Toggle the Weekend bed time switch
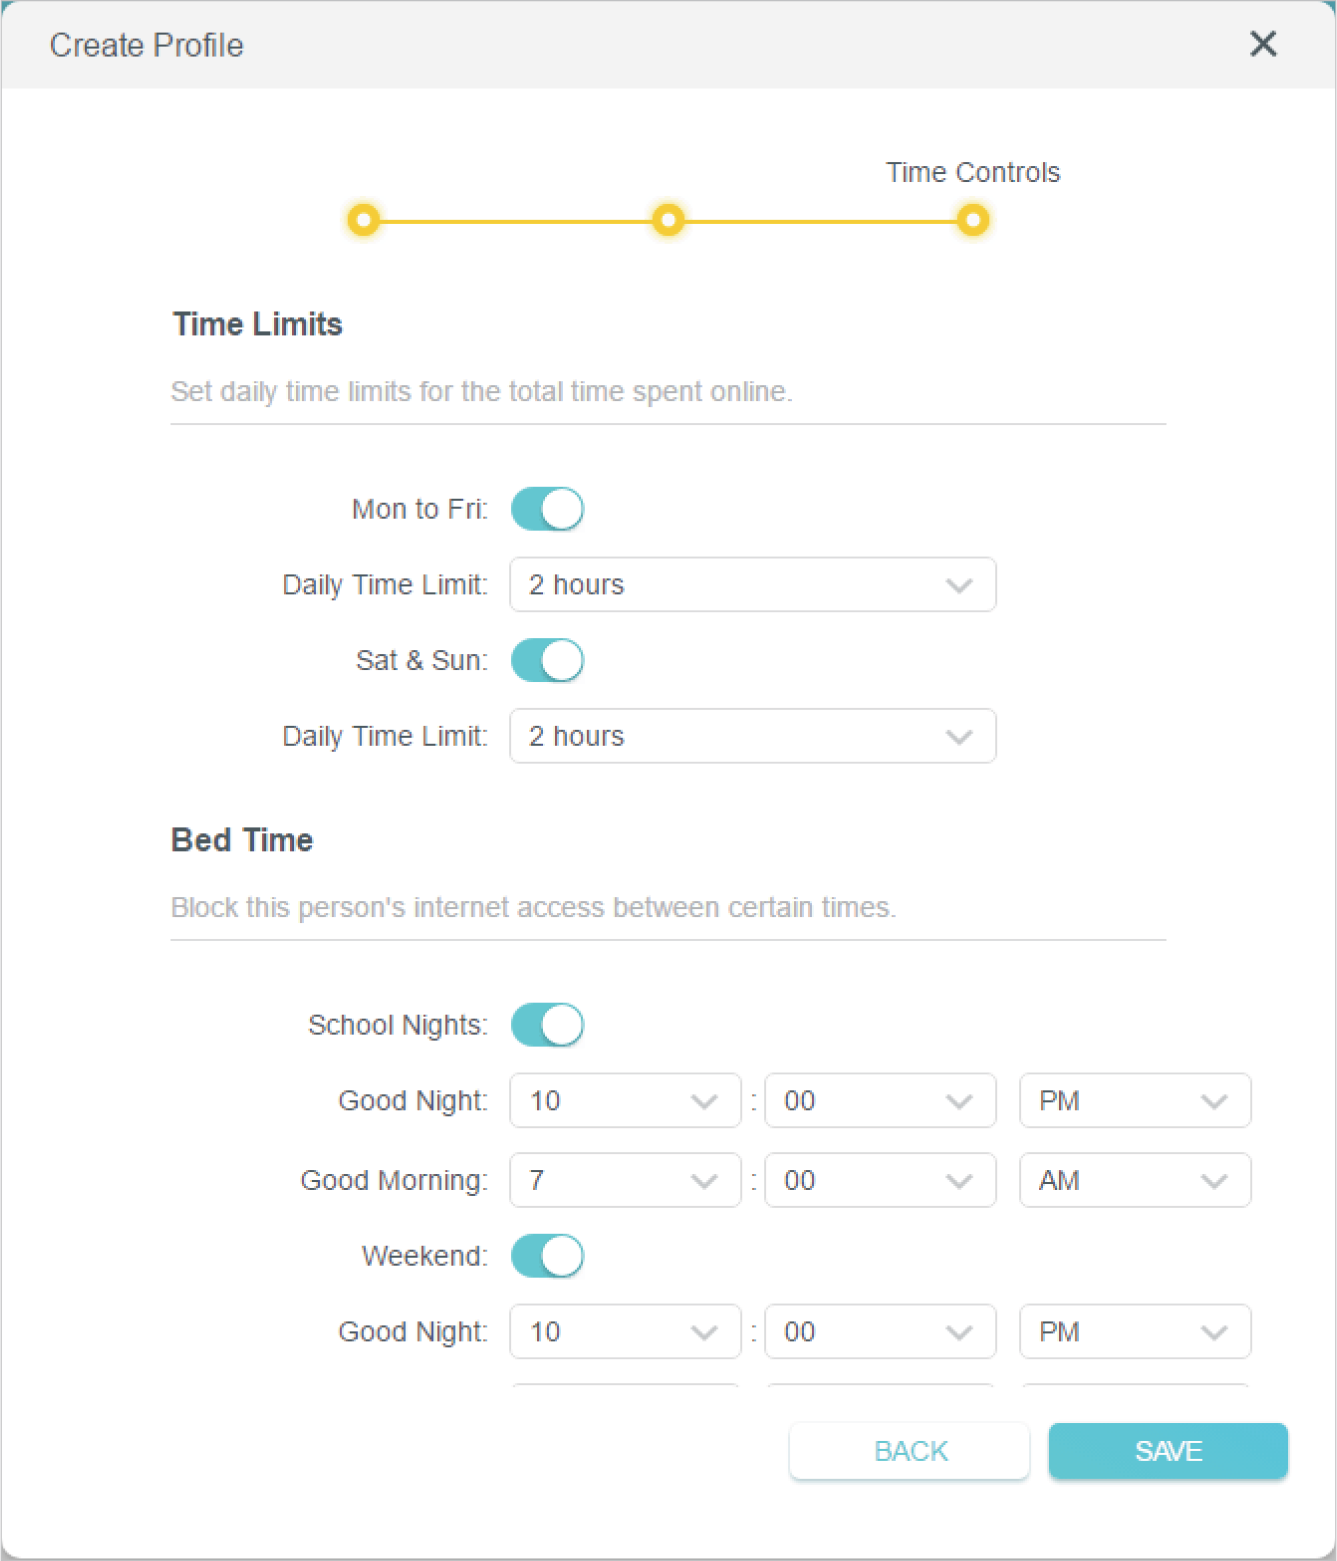This screenshot has height=1561, width=1337. click(547, 1256)
